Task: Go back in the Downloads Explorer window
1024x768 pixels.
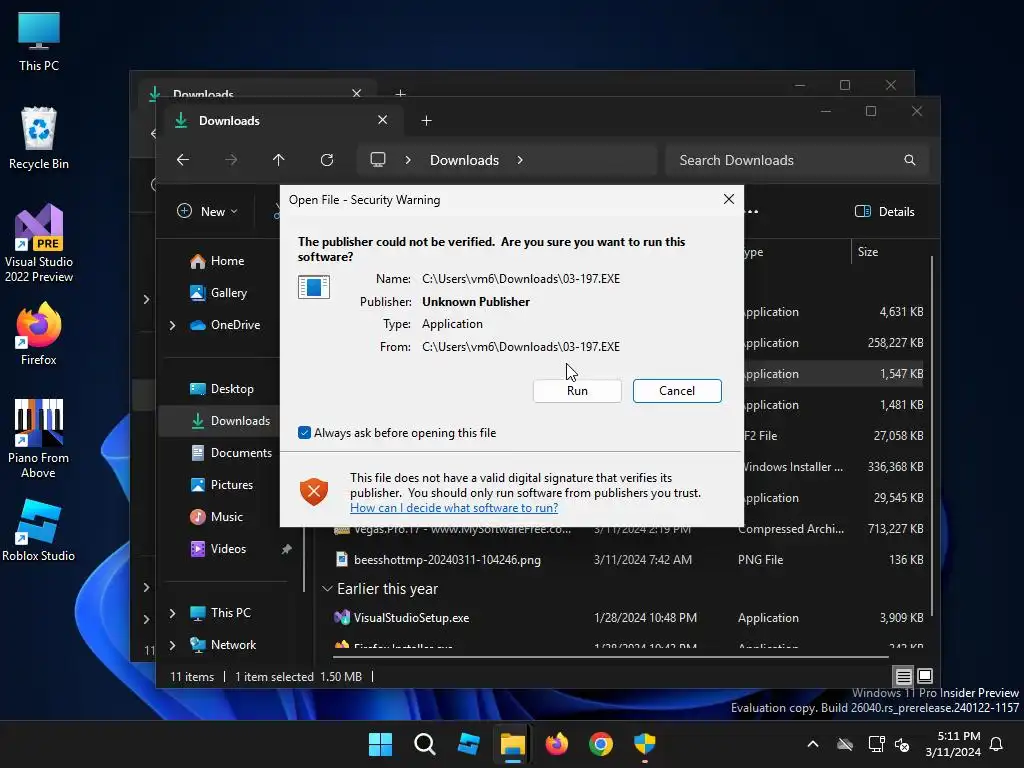Action: [x=183, y=160]
